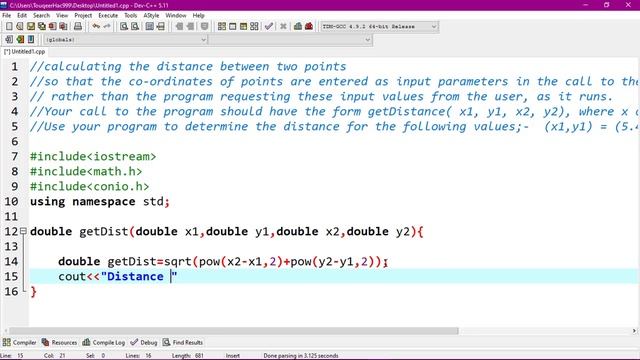
Task: Click the closing brace on line 16
Action: tap(33, 292)
